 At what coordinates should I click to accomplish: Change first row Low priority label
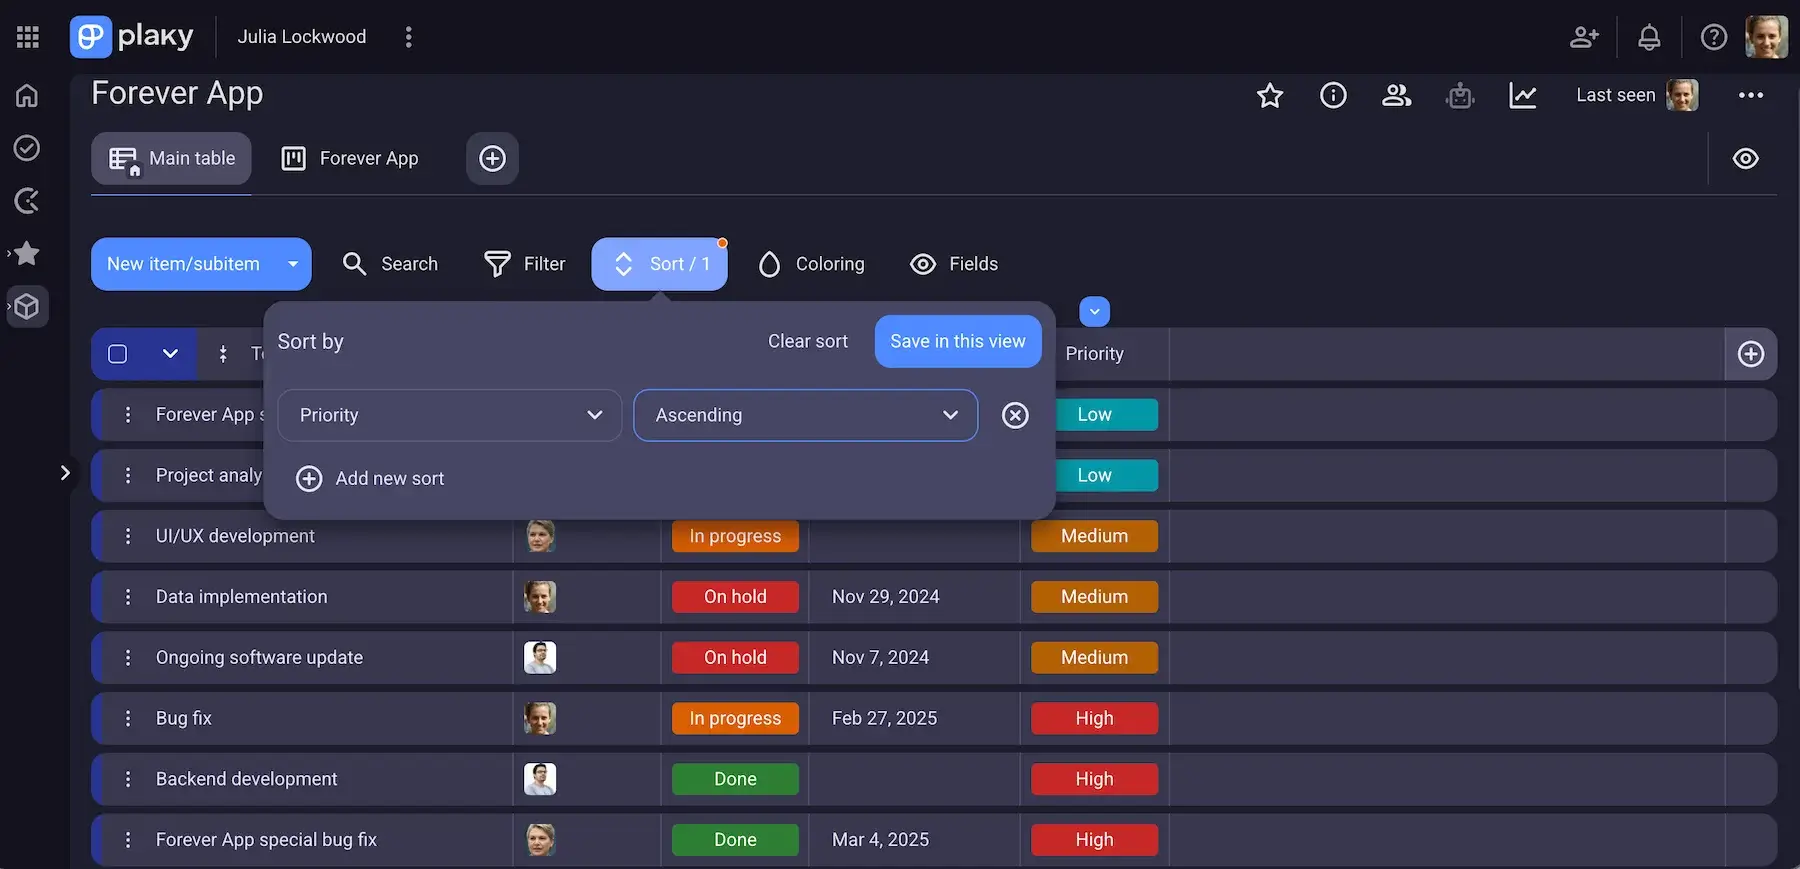(x=1106, y=414)
